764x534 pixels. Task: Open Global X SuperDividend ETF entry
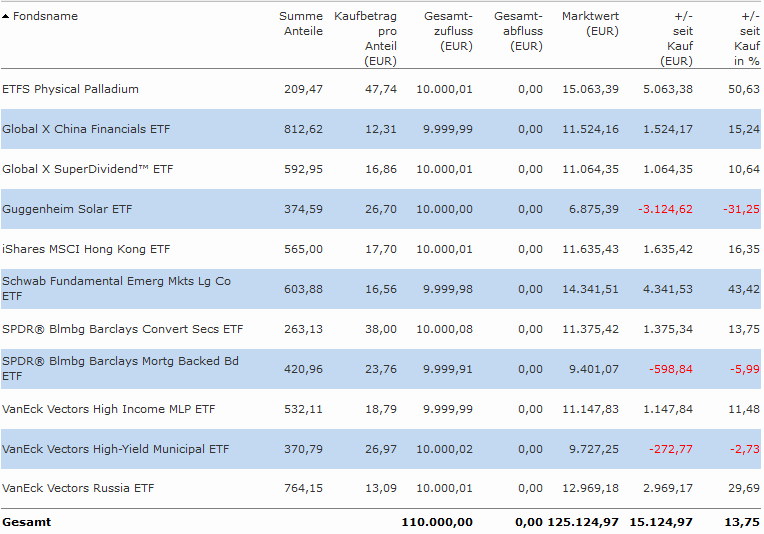coord(88,169)
